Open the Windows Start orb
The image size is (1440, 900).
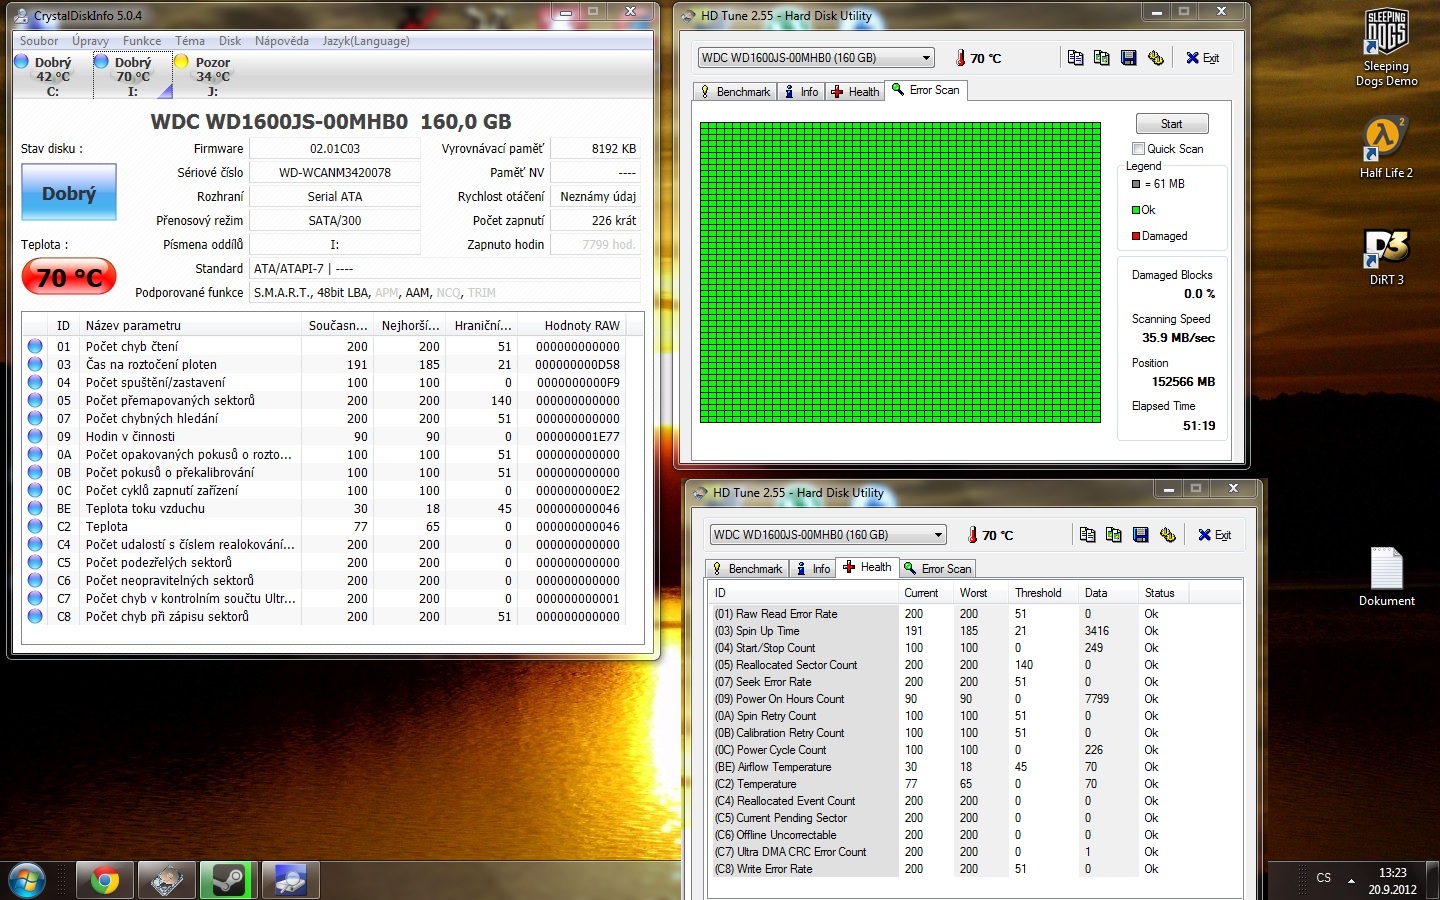click(x=26, y=880)
